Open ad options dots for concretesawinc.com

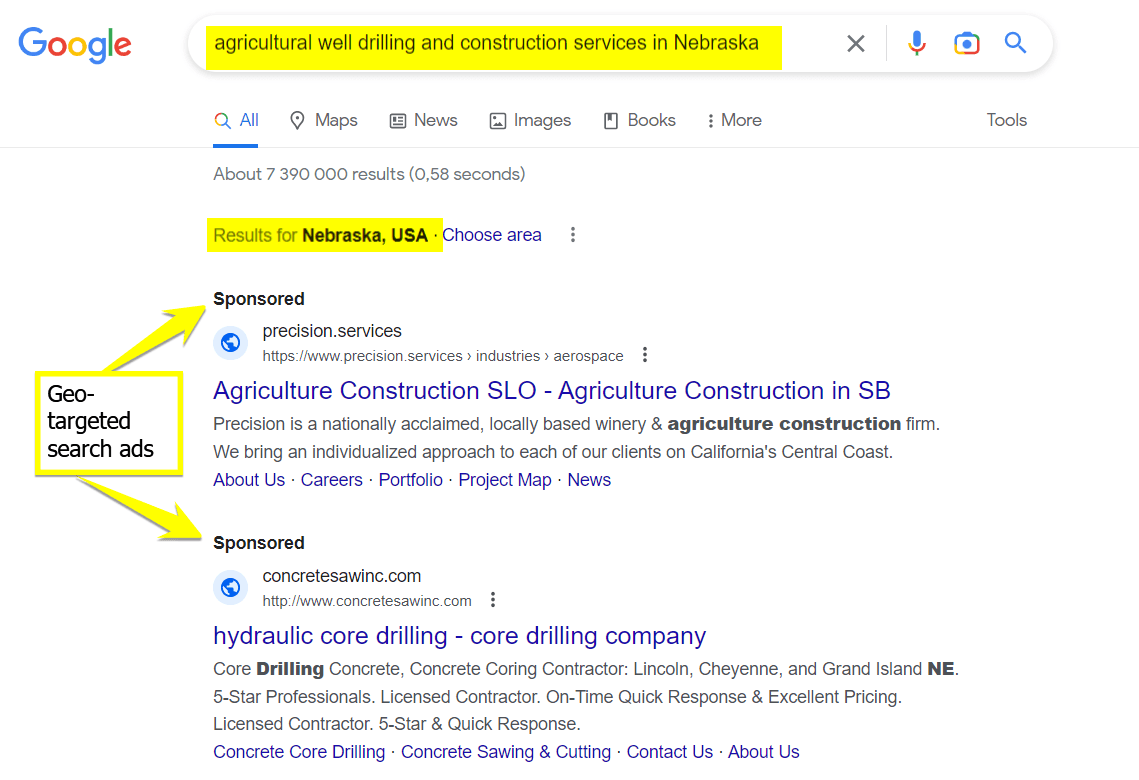[493, 600]
